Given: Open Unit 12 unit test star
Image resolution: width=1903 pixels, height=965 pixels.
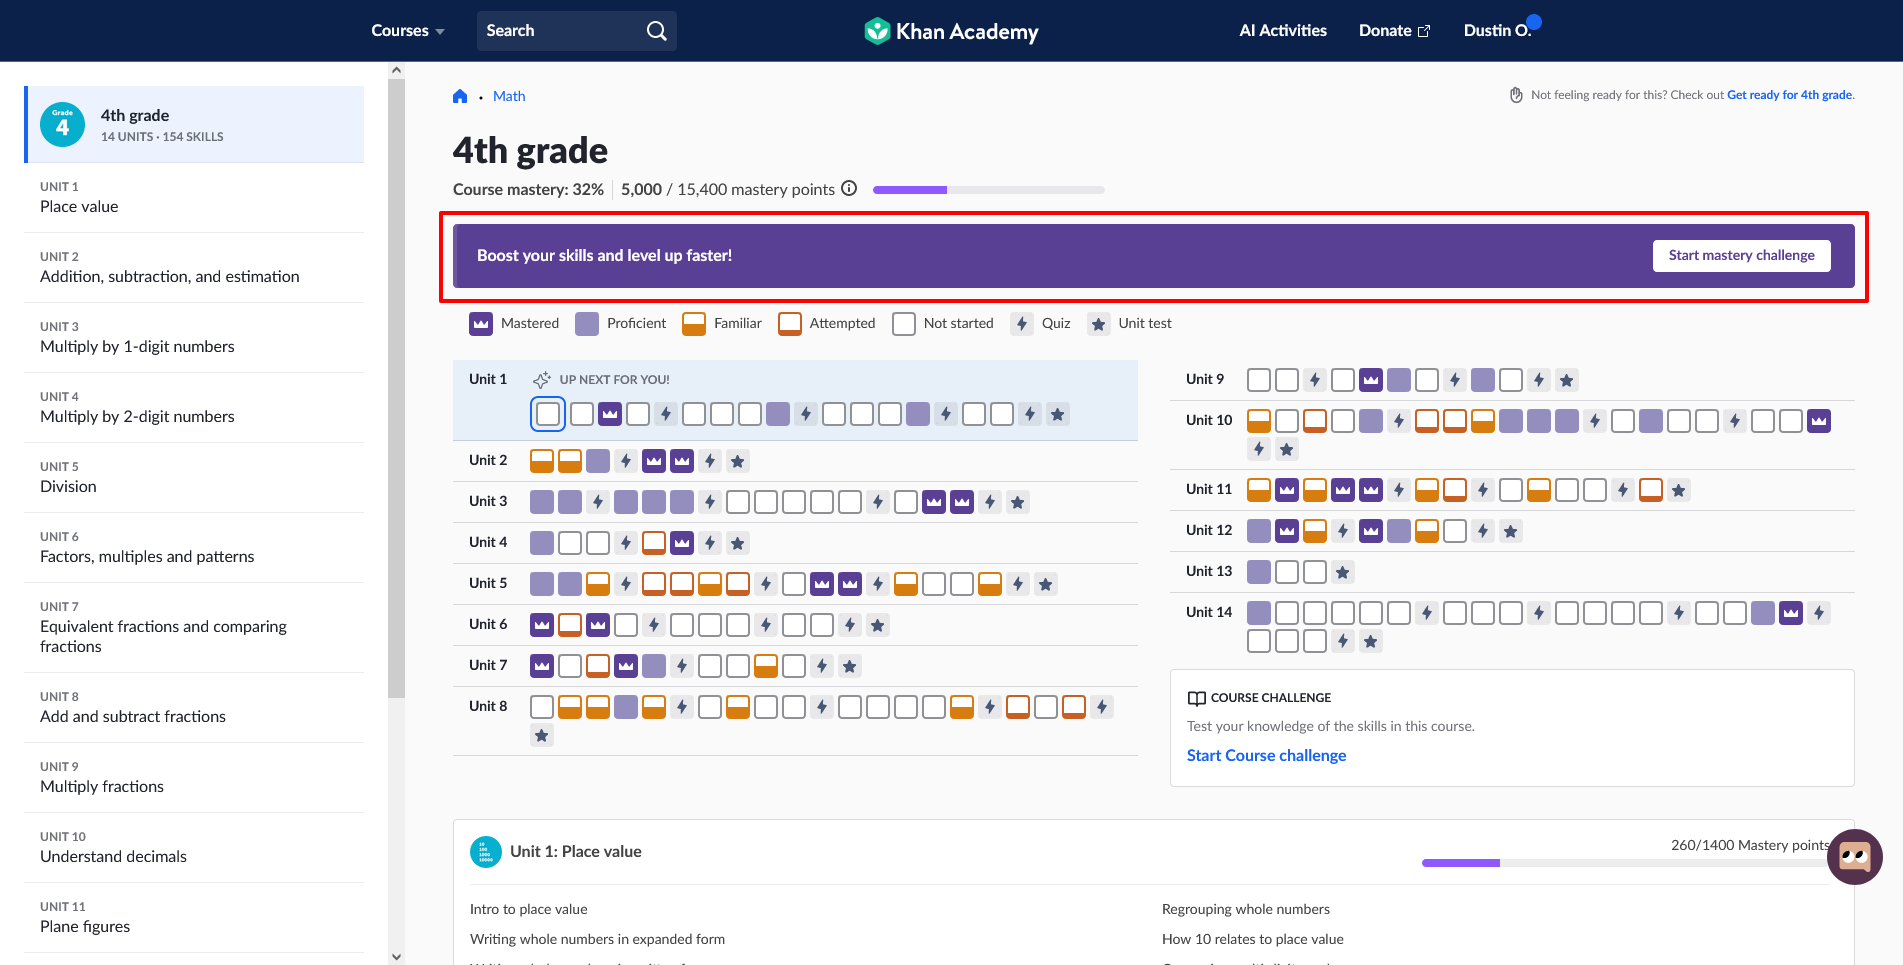Looking at the screenshot, I should (x=1510, y=531).
